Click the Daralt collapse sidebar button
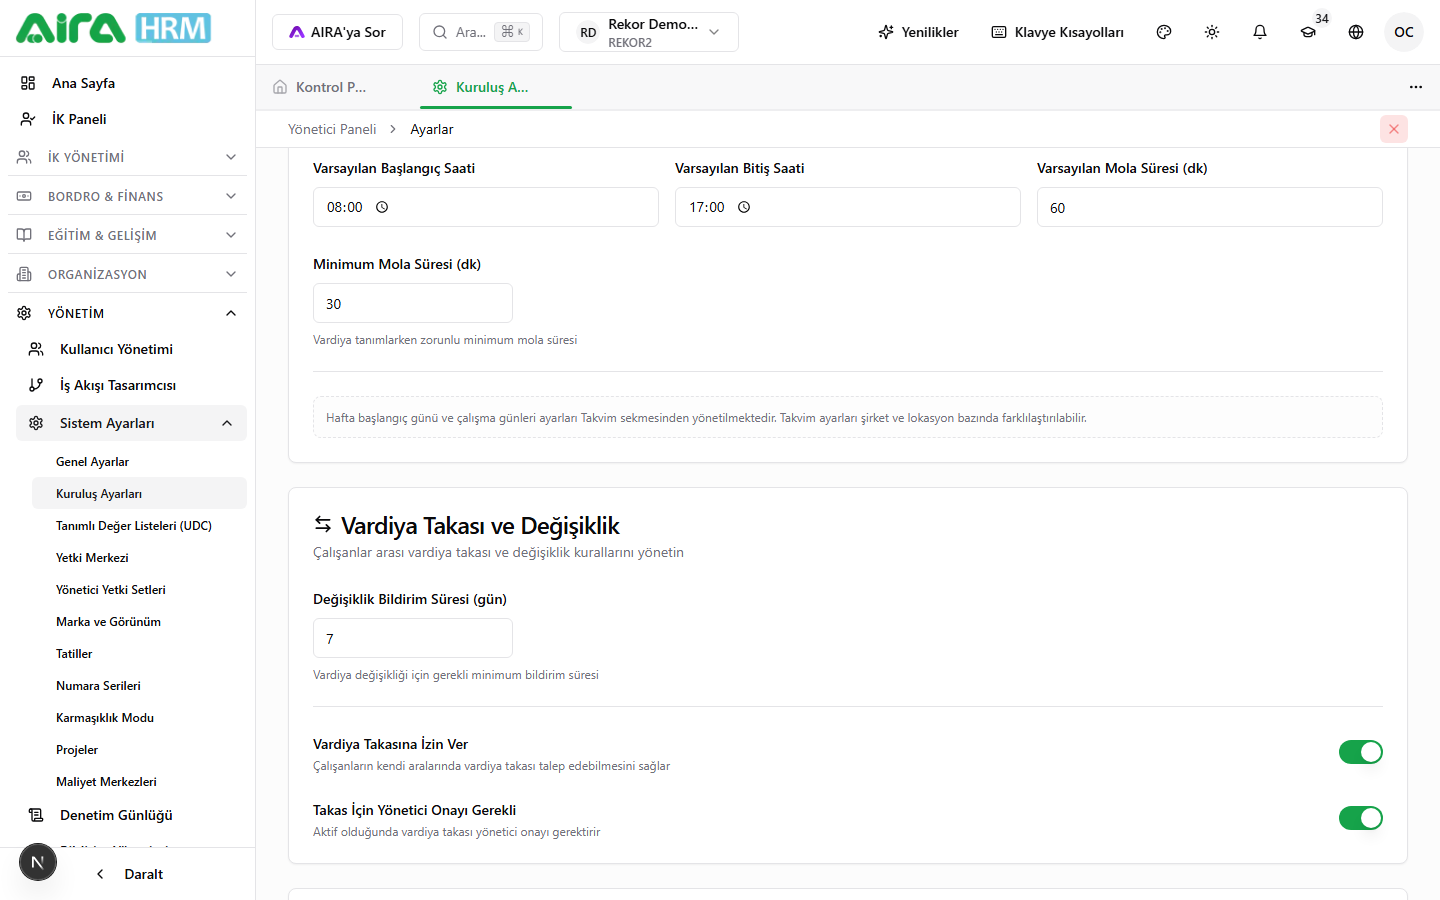 (128, 874)
